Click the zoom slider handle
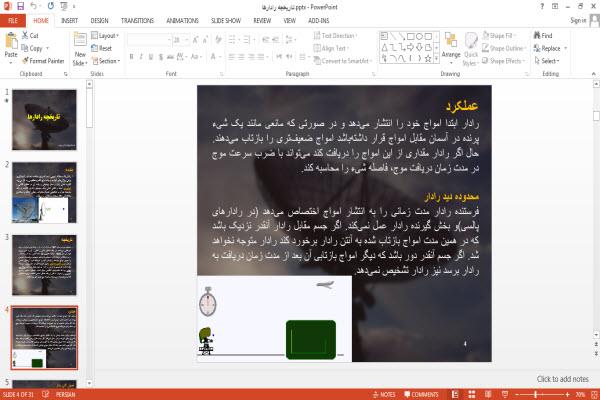Screen dimensions: 600x400 [536, 394]
